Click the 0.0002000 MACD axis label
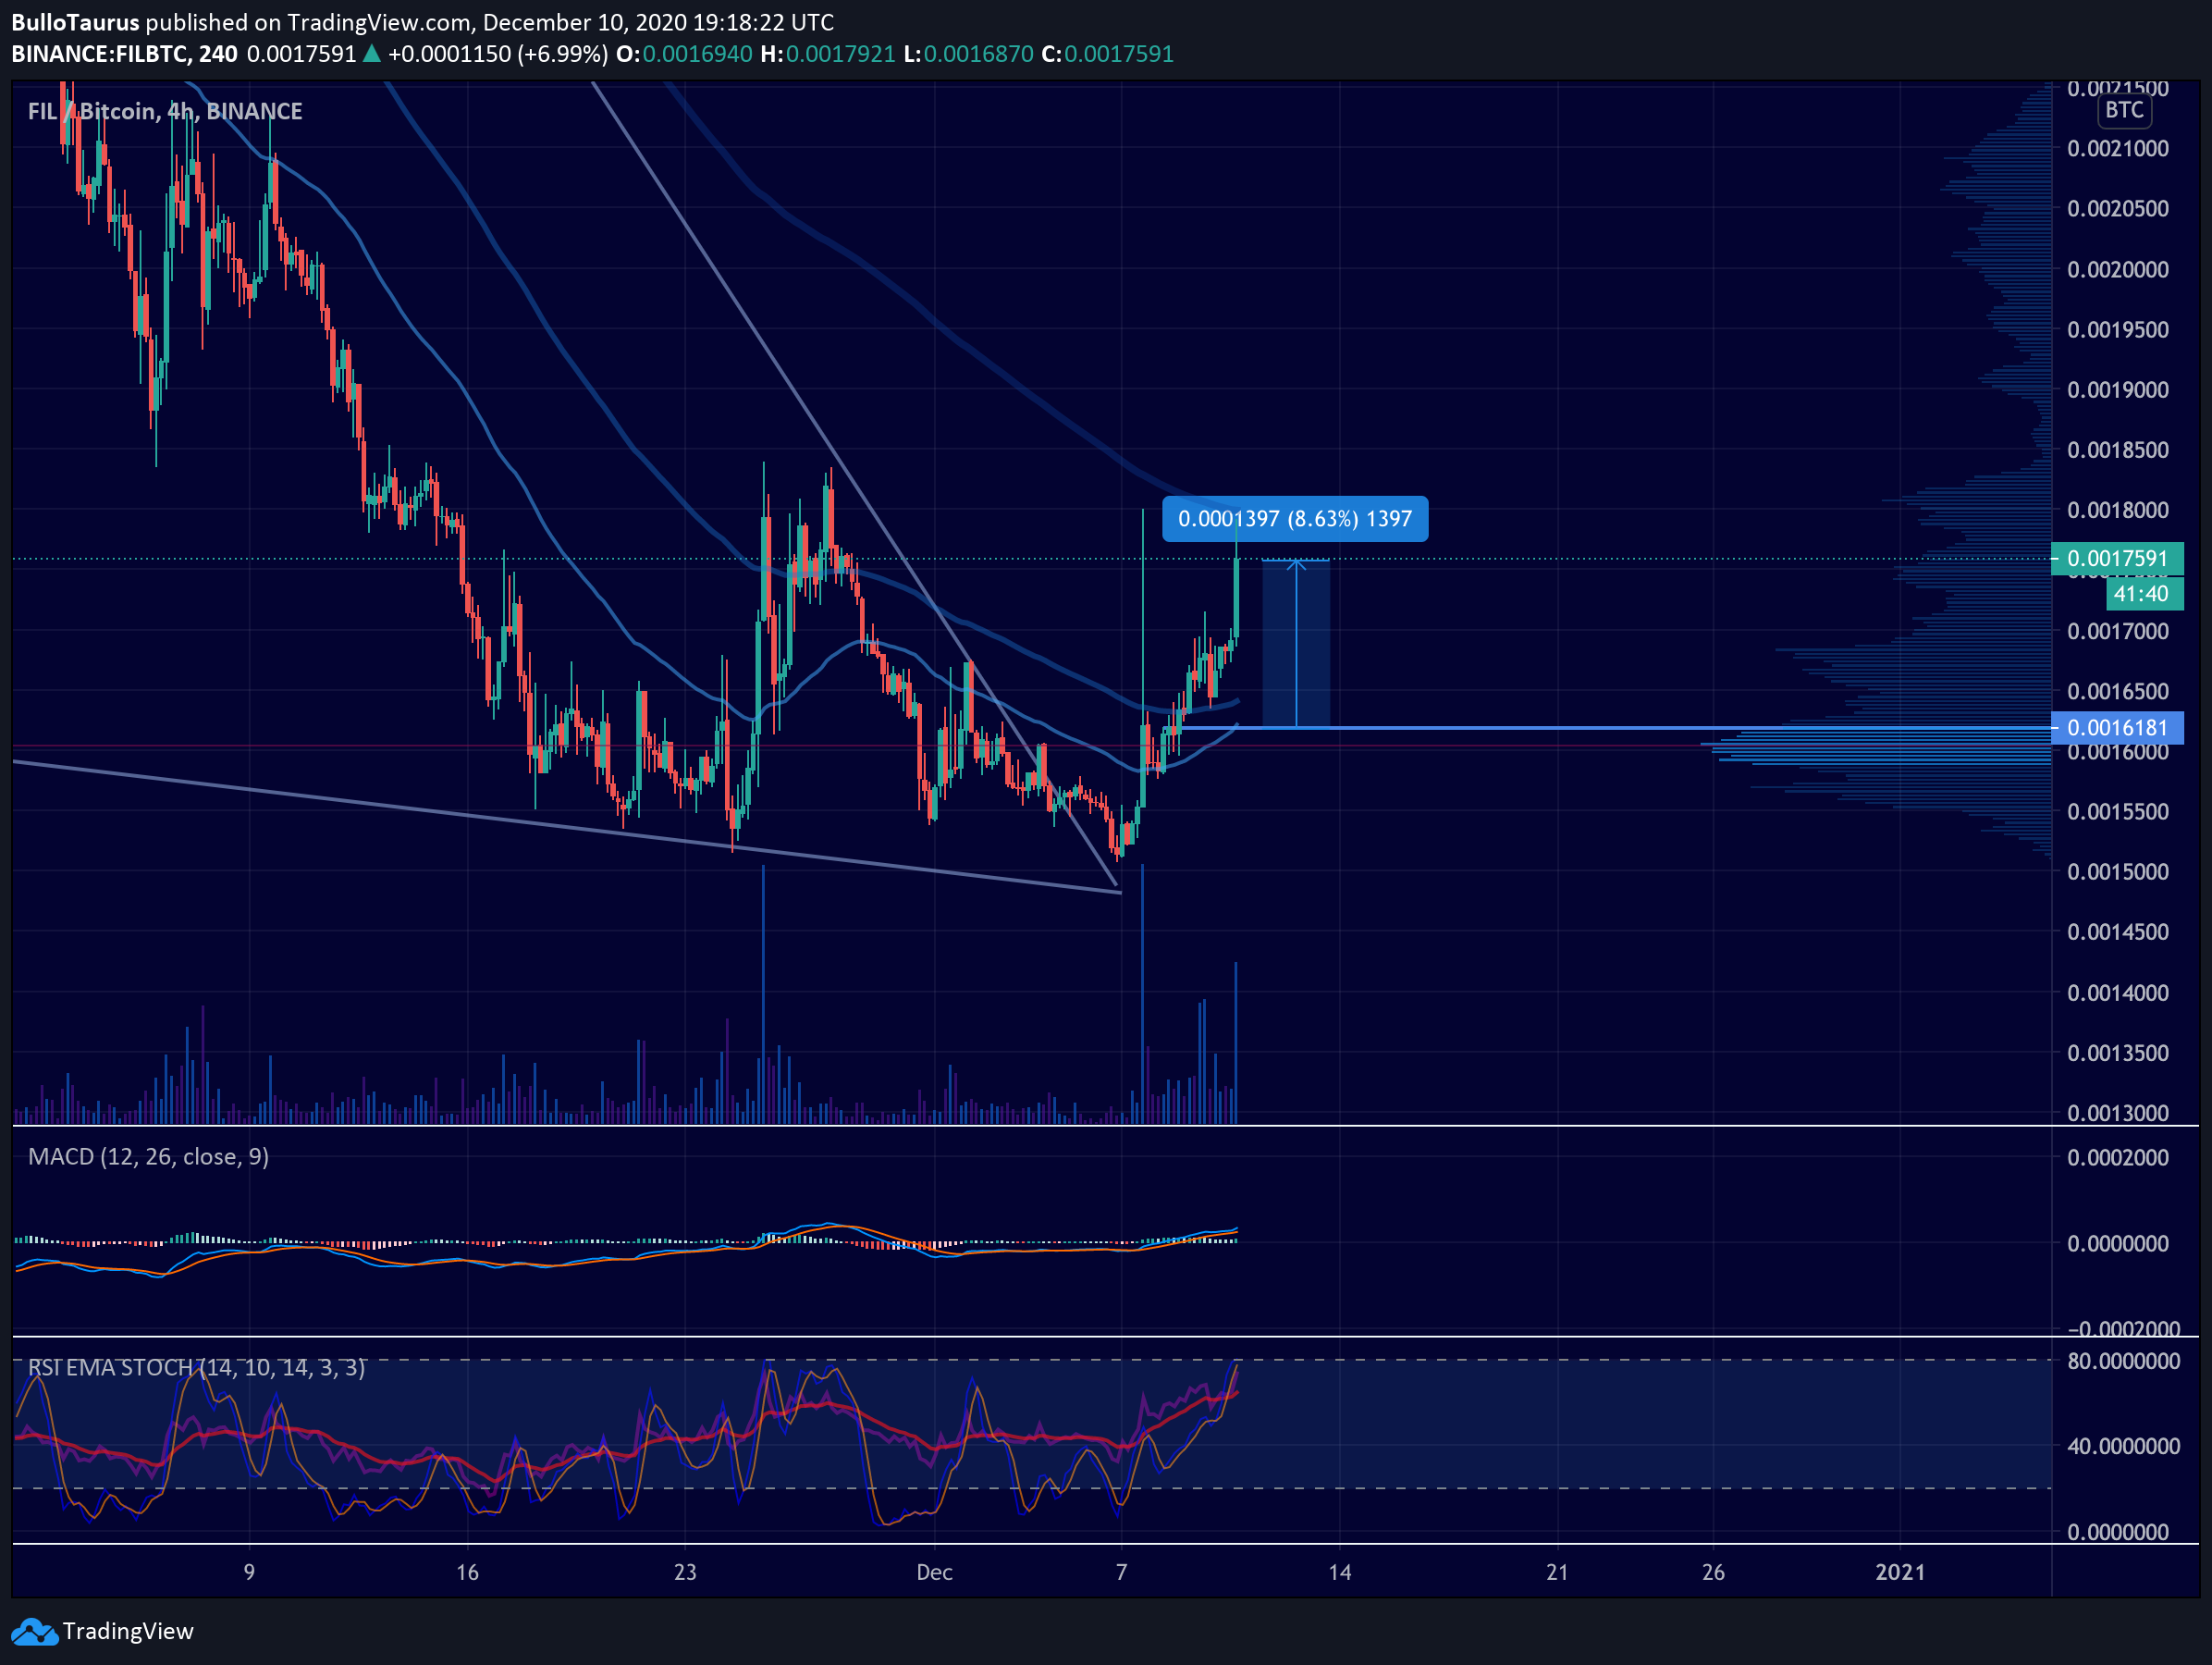Image resolution: width=2212 pixels, height=1665 pixels. (x=2118, y=1158)
